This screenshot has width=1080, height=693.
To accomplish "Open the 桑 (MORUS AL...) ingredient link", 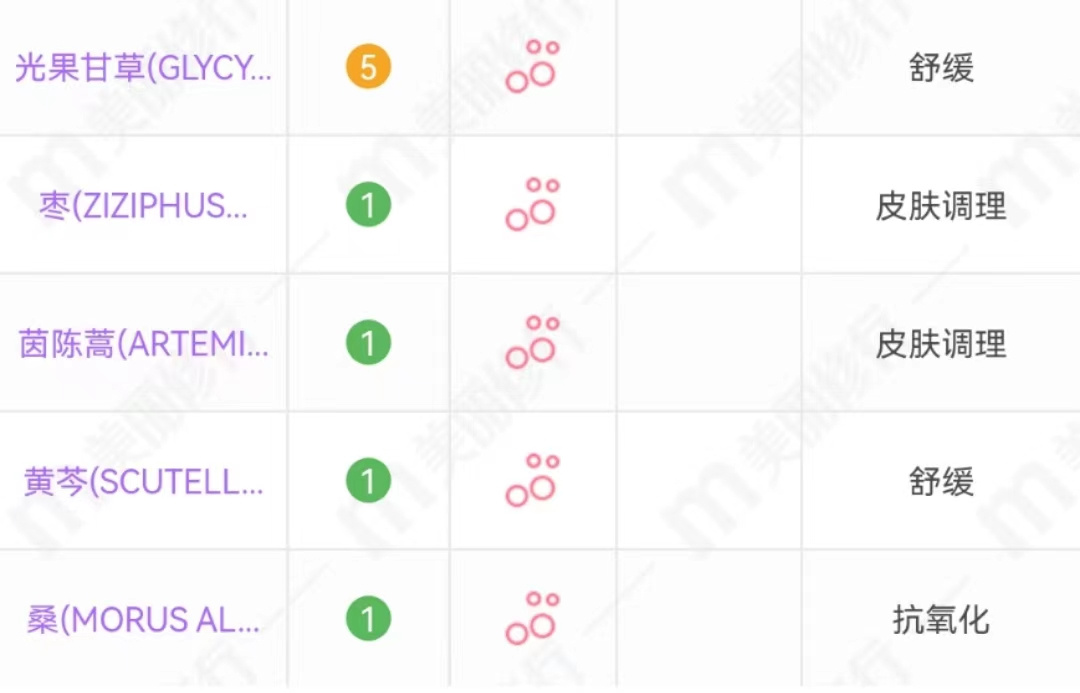I will point(143,620).
